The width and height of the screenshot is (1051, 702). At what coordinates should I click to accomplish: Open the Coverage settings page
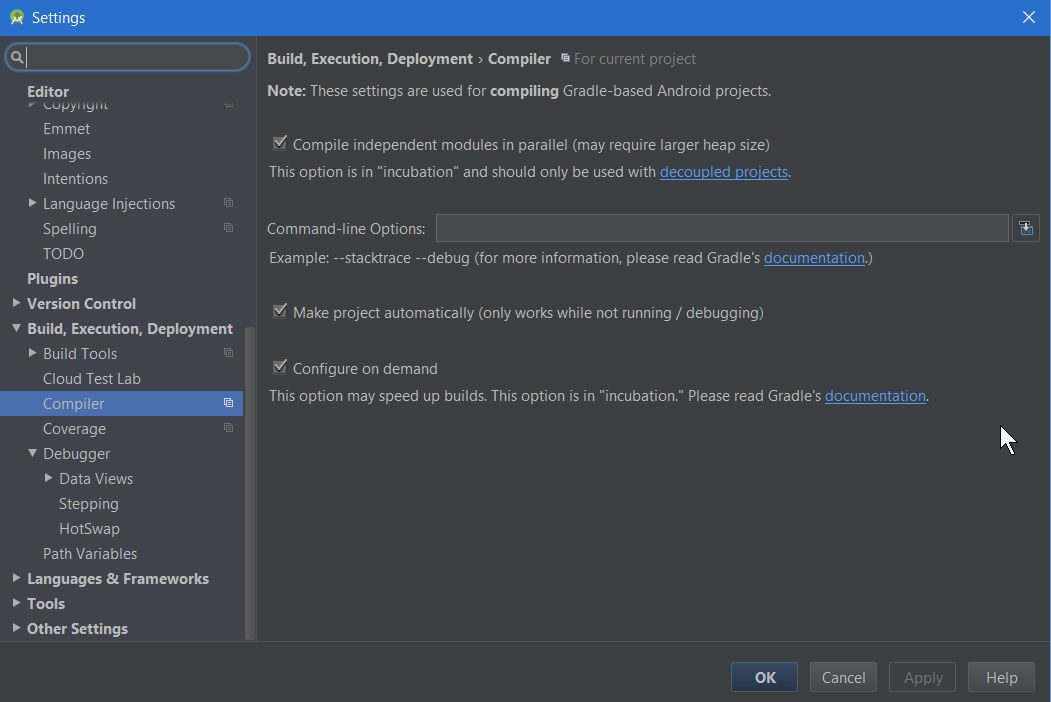pos(74,428)
